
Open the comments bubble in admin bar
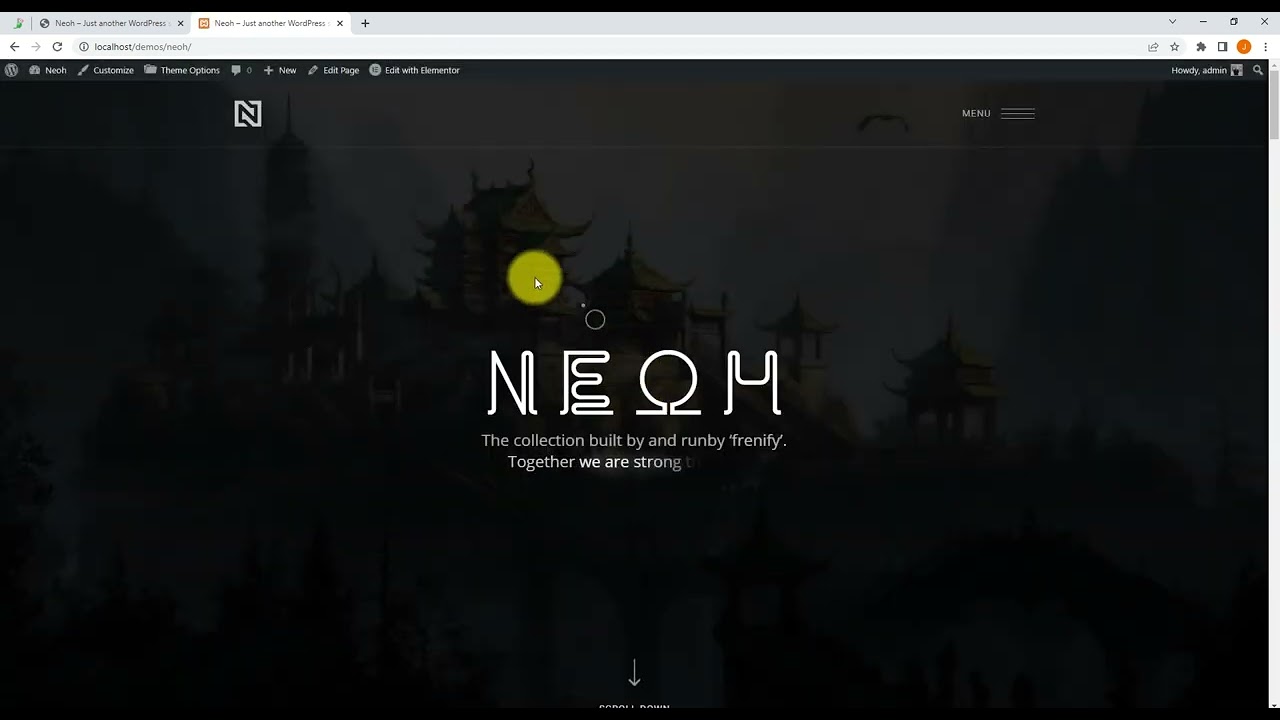[241, 70]
